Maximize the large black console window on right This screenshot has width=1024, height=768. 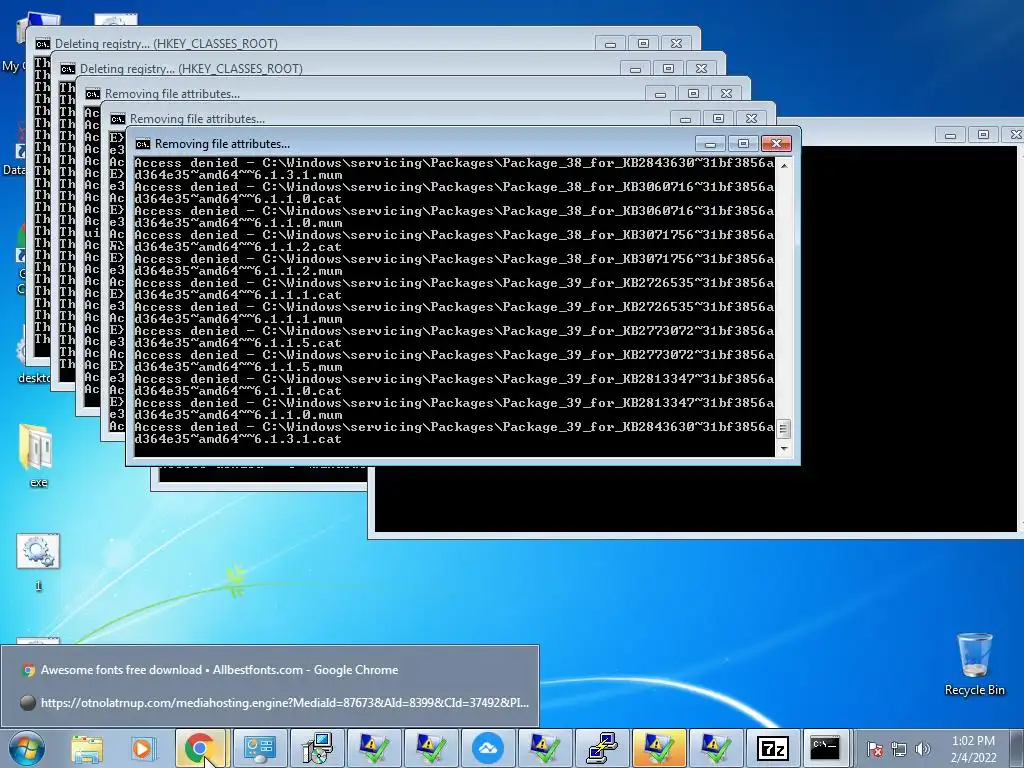tap(983, 135)
